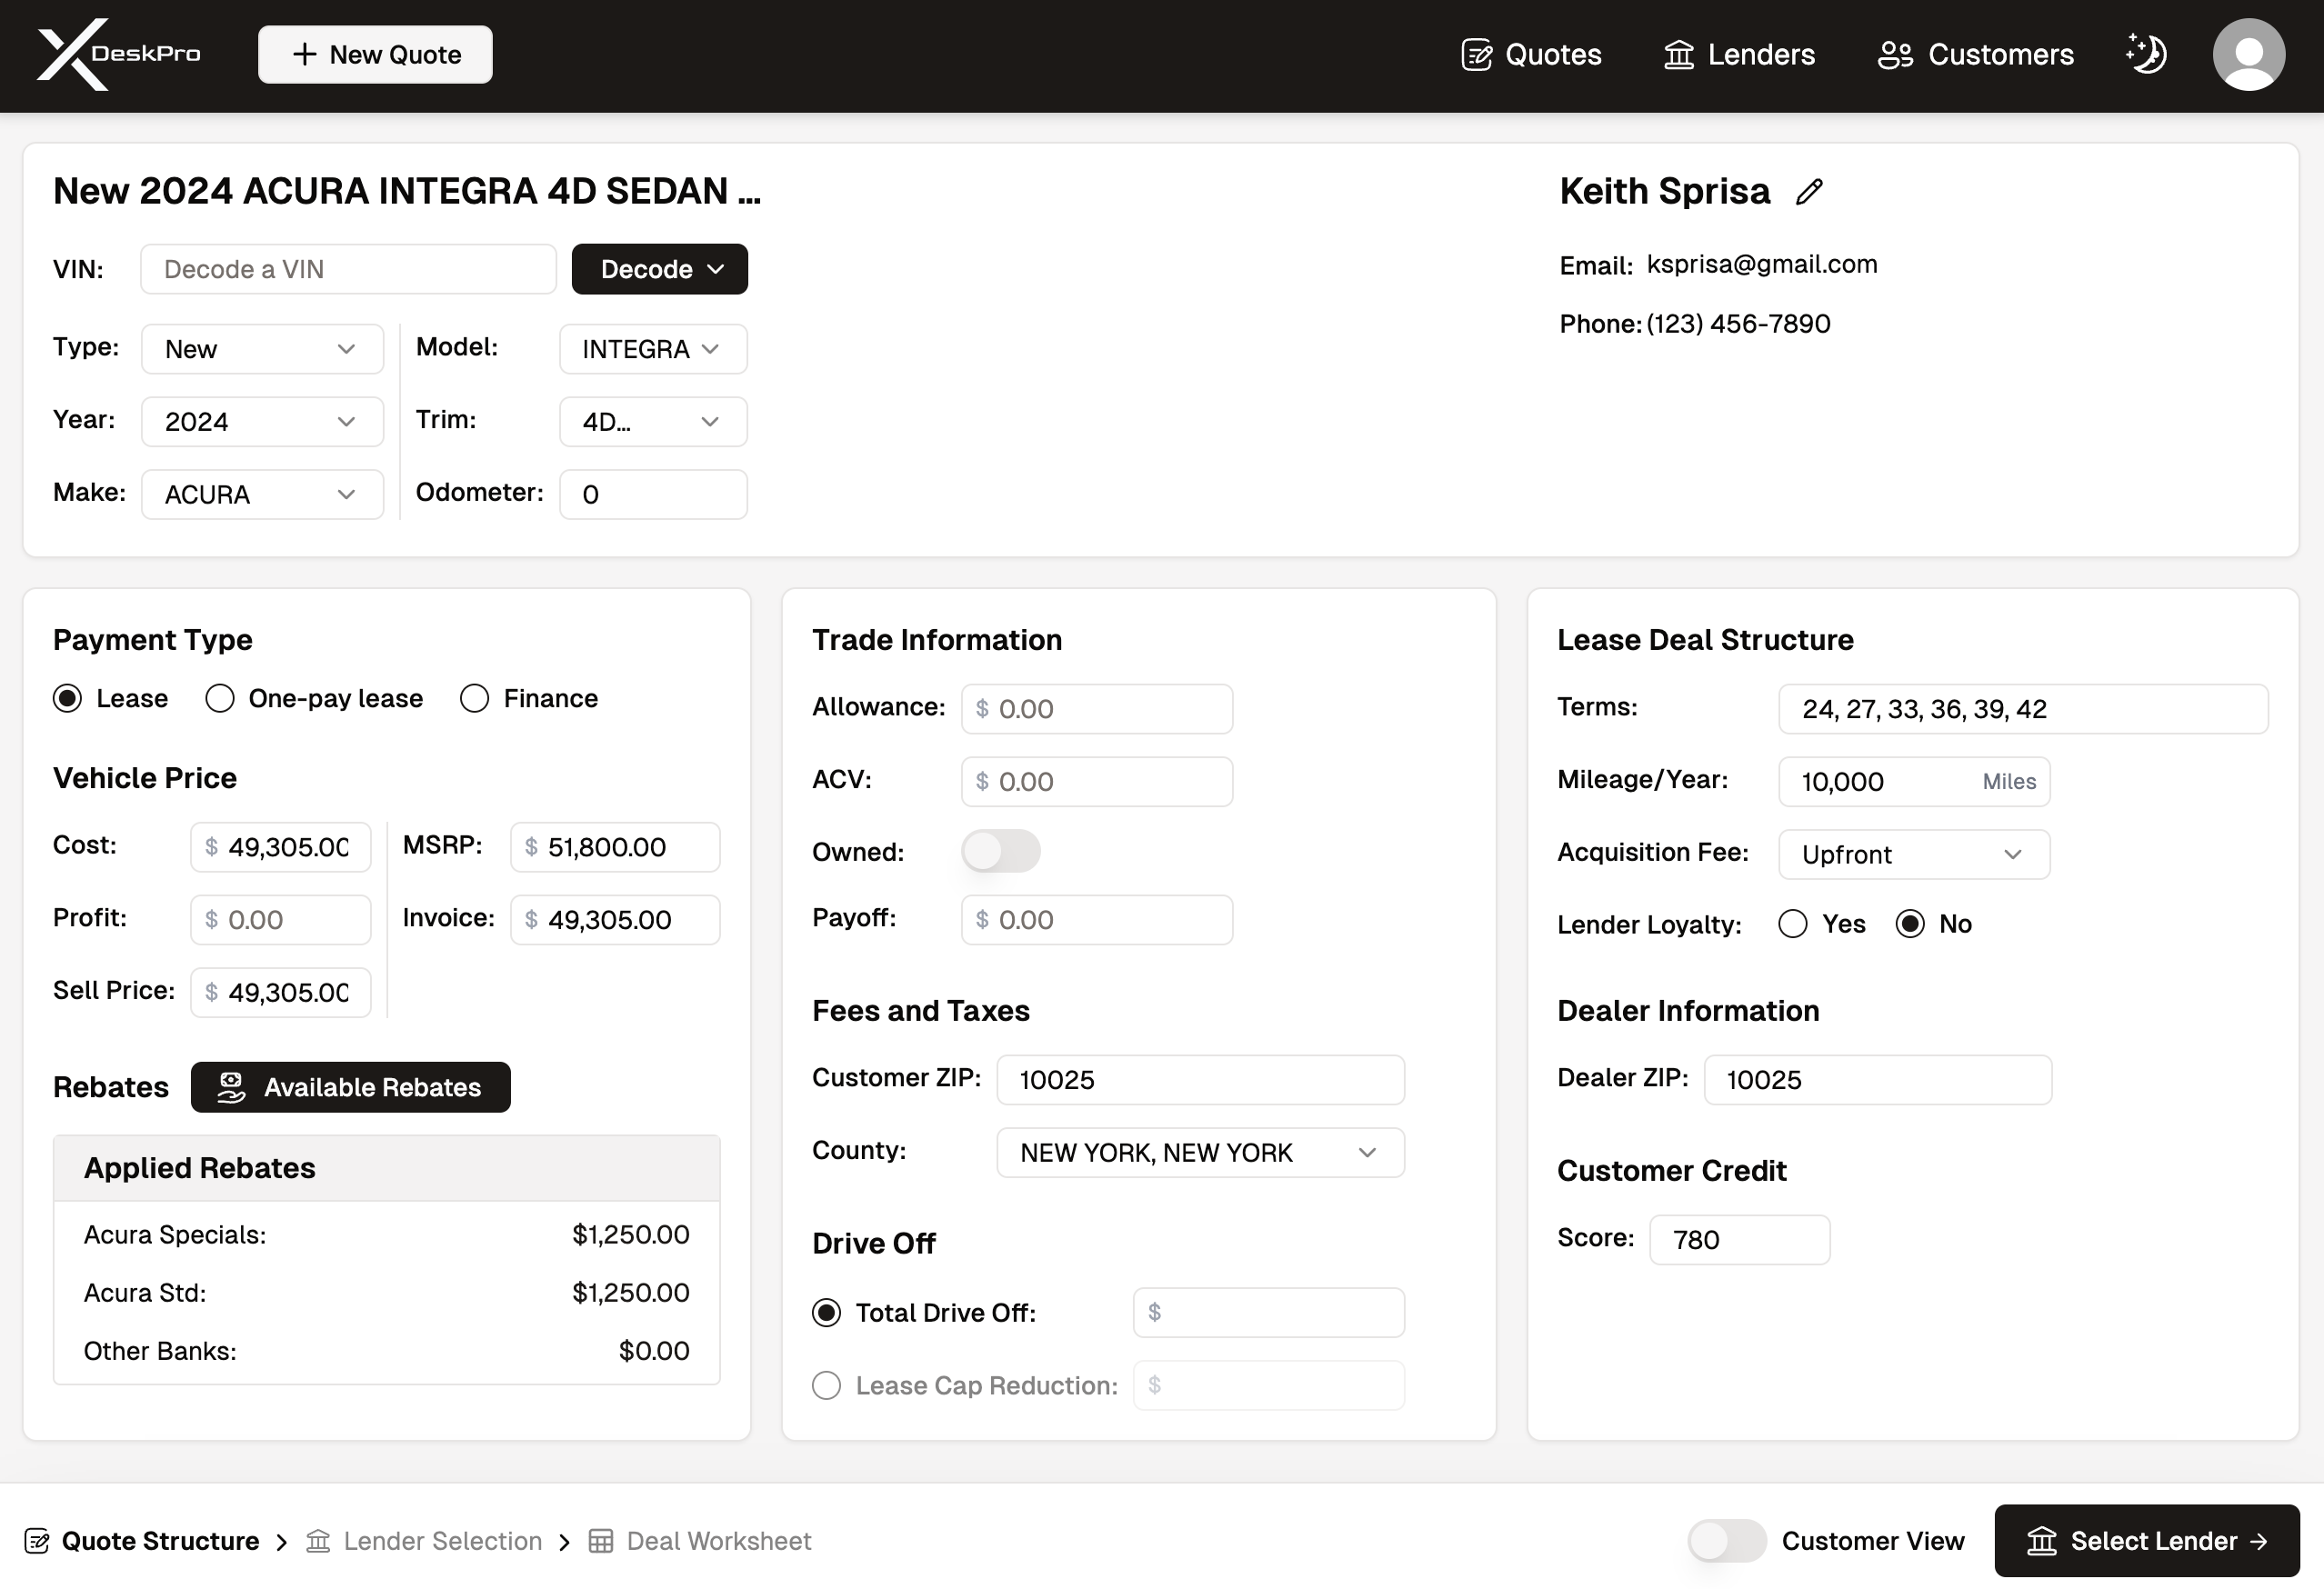This screenshot has height=1589, width=2324.
Task: Click the Acura Std rebate row
Action: coord(386,1293)
